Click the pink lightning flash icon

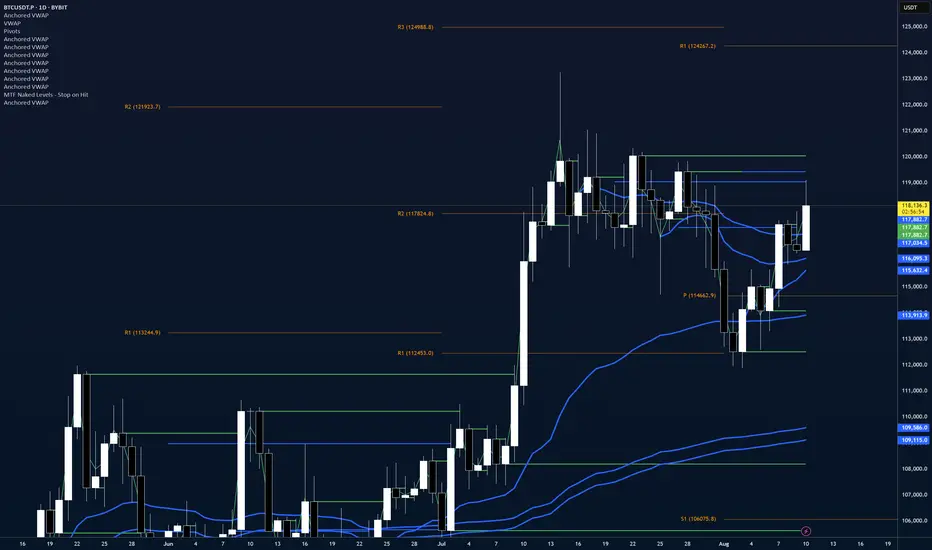pos(806,531)
